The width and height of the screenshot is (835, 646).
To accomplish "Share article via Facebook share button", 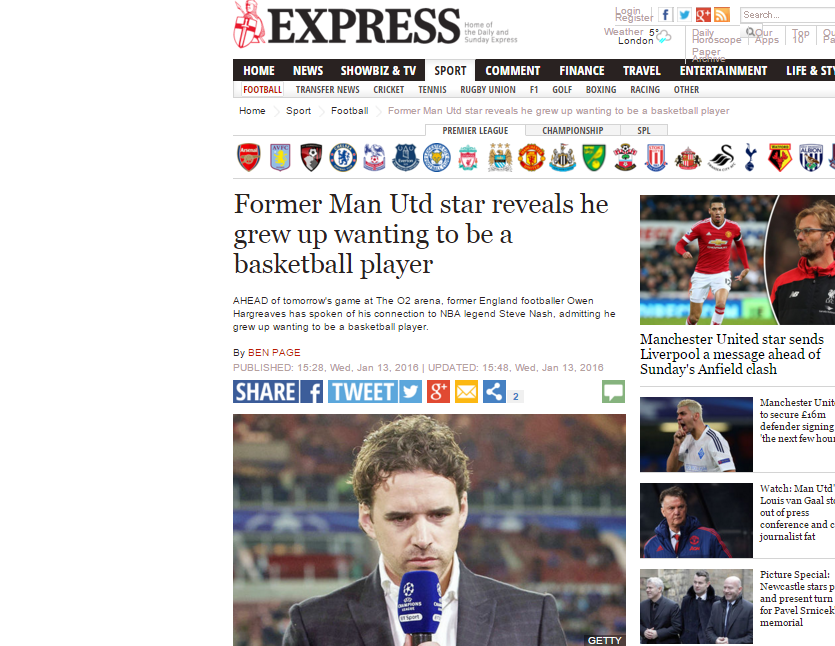I will coord(278,392).
